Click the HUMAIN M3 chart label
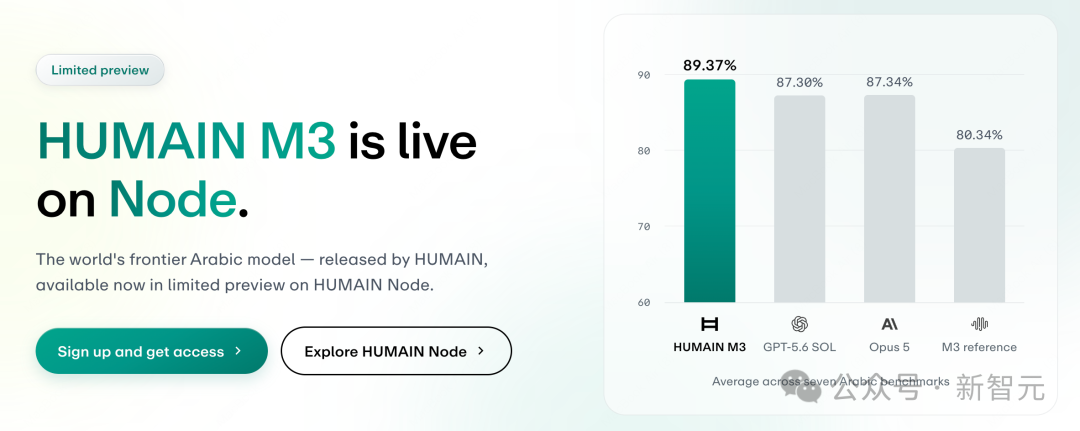This screenshot has height=431, width=1080. pyautogui.click(x=709, y=347)
